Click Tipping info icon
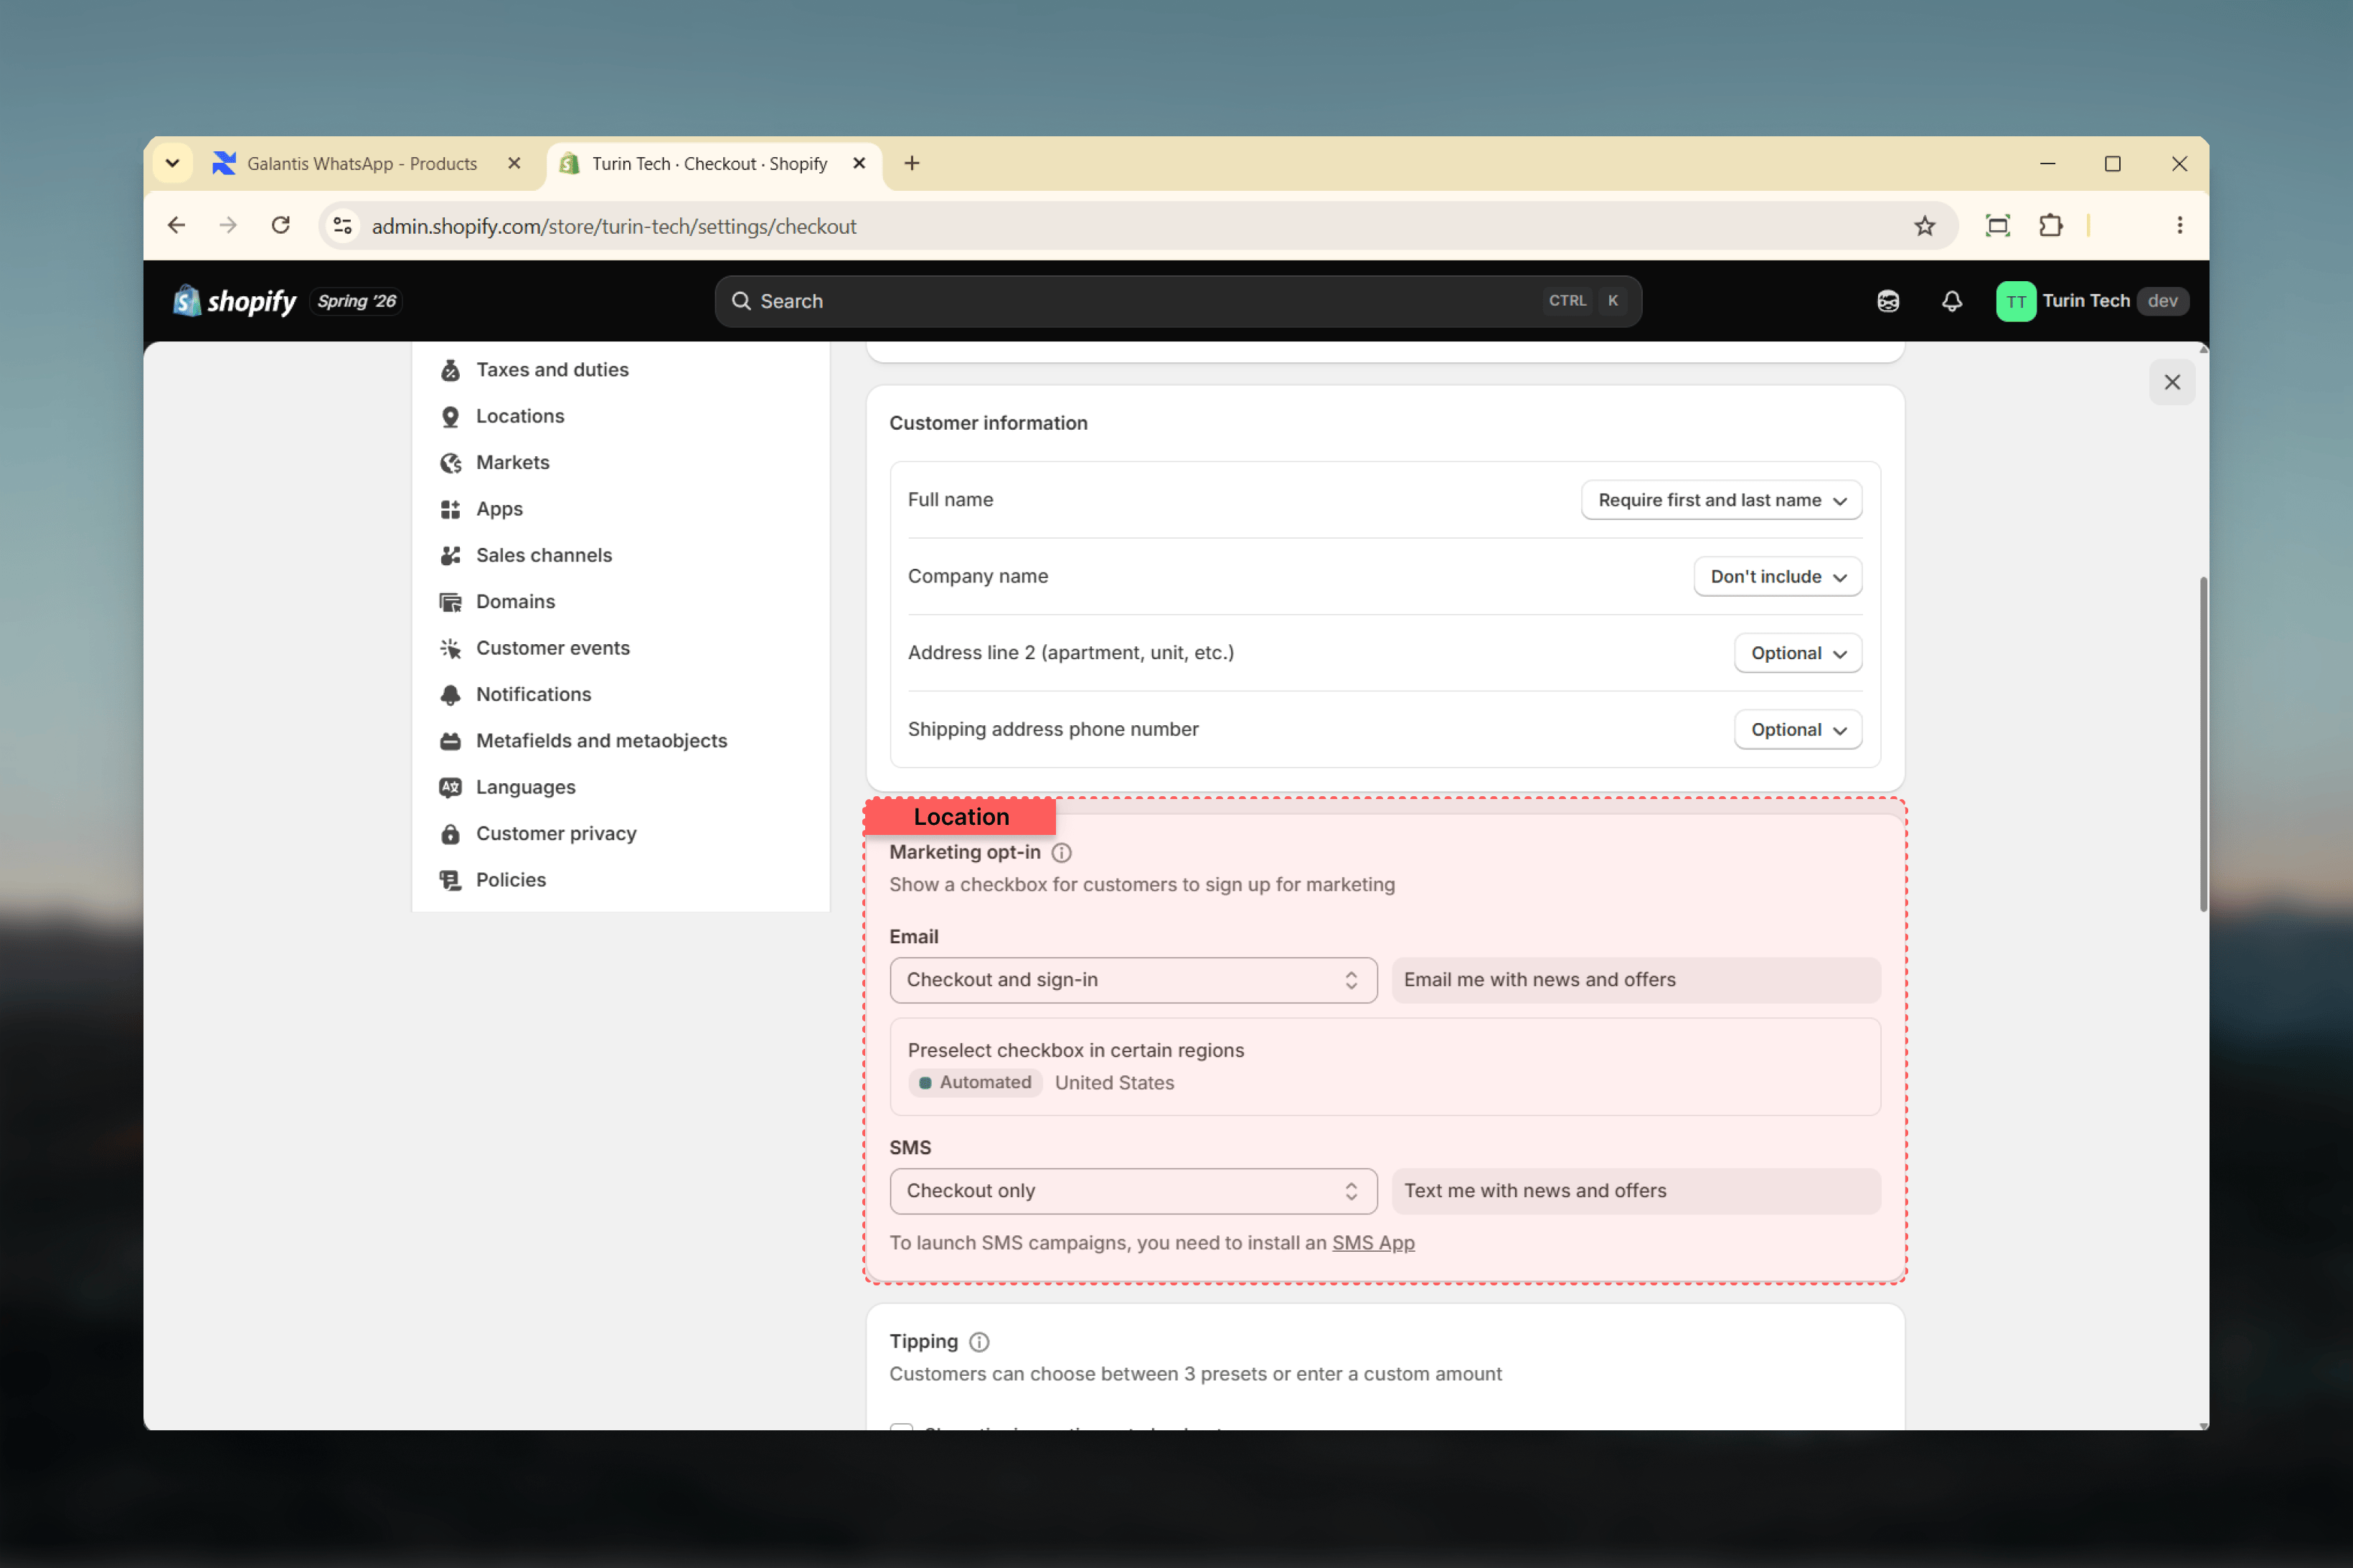This screenshot has height=1568, width=2353. point(979,1342)
